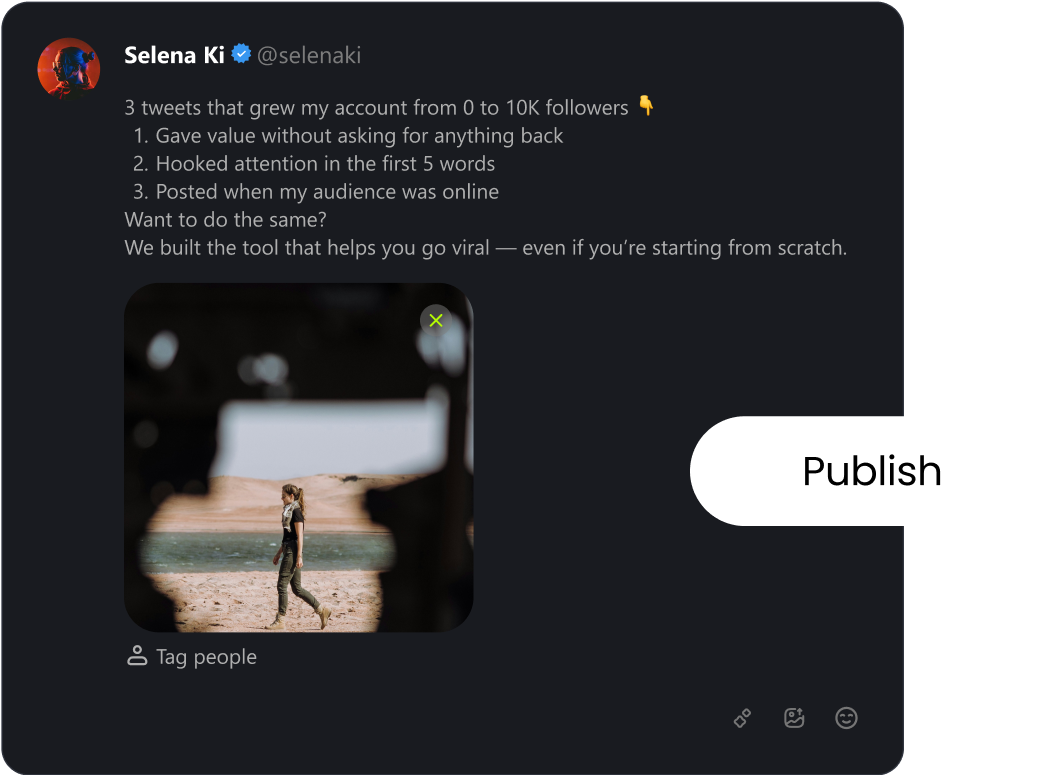Select the Tag people option
Viewport: 1056px width, 775px height.
coord(206,656)
